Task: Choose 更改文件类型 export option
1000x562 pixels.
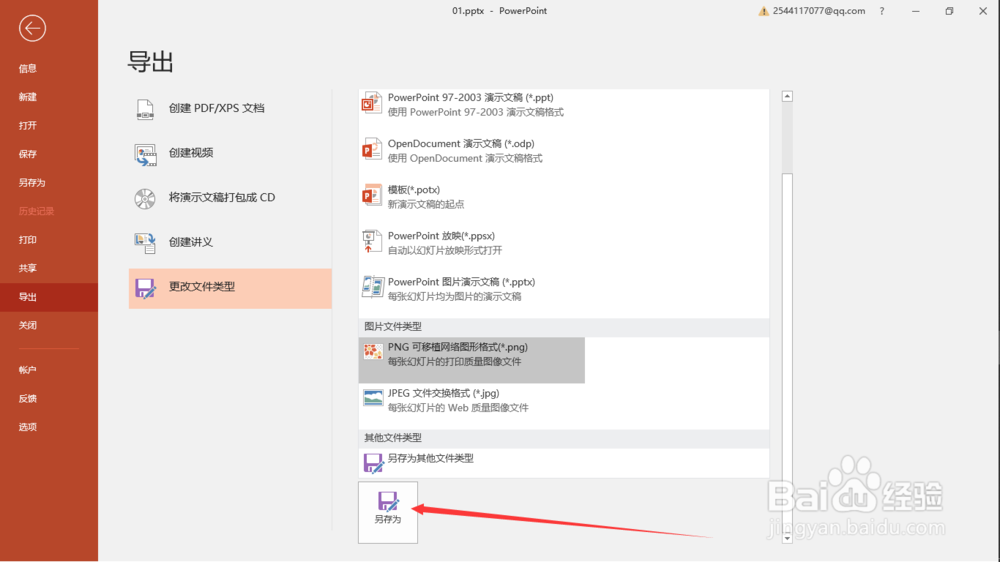Action: [x=230, y=288]
